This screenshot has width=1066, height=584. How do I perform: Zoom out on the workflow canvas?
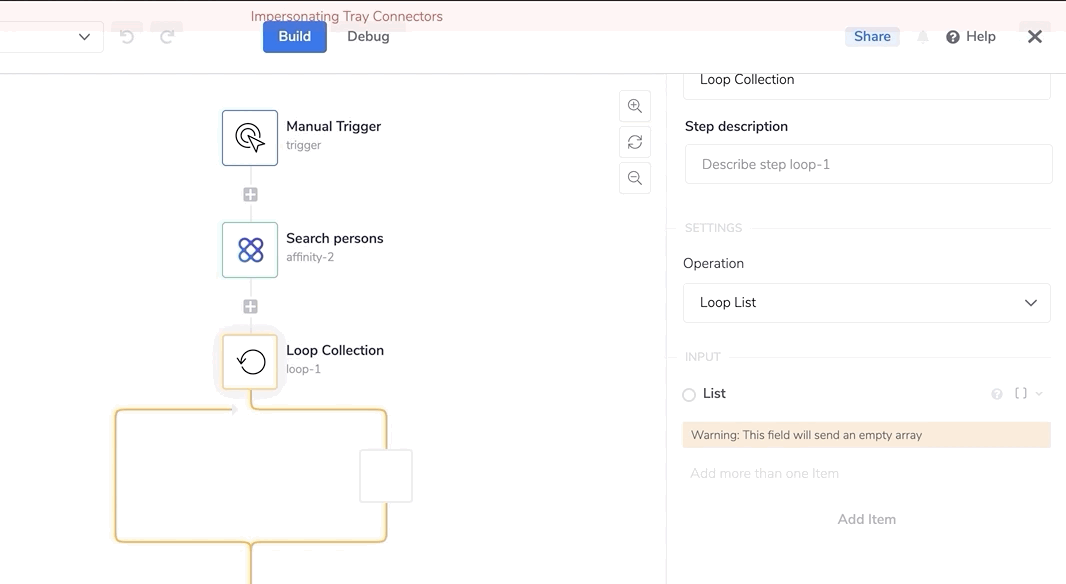pyautogui.click(x=635, y=178)
